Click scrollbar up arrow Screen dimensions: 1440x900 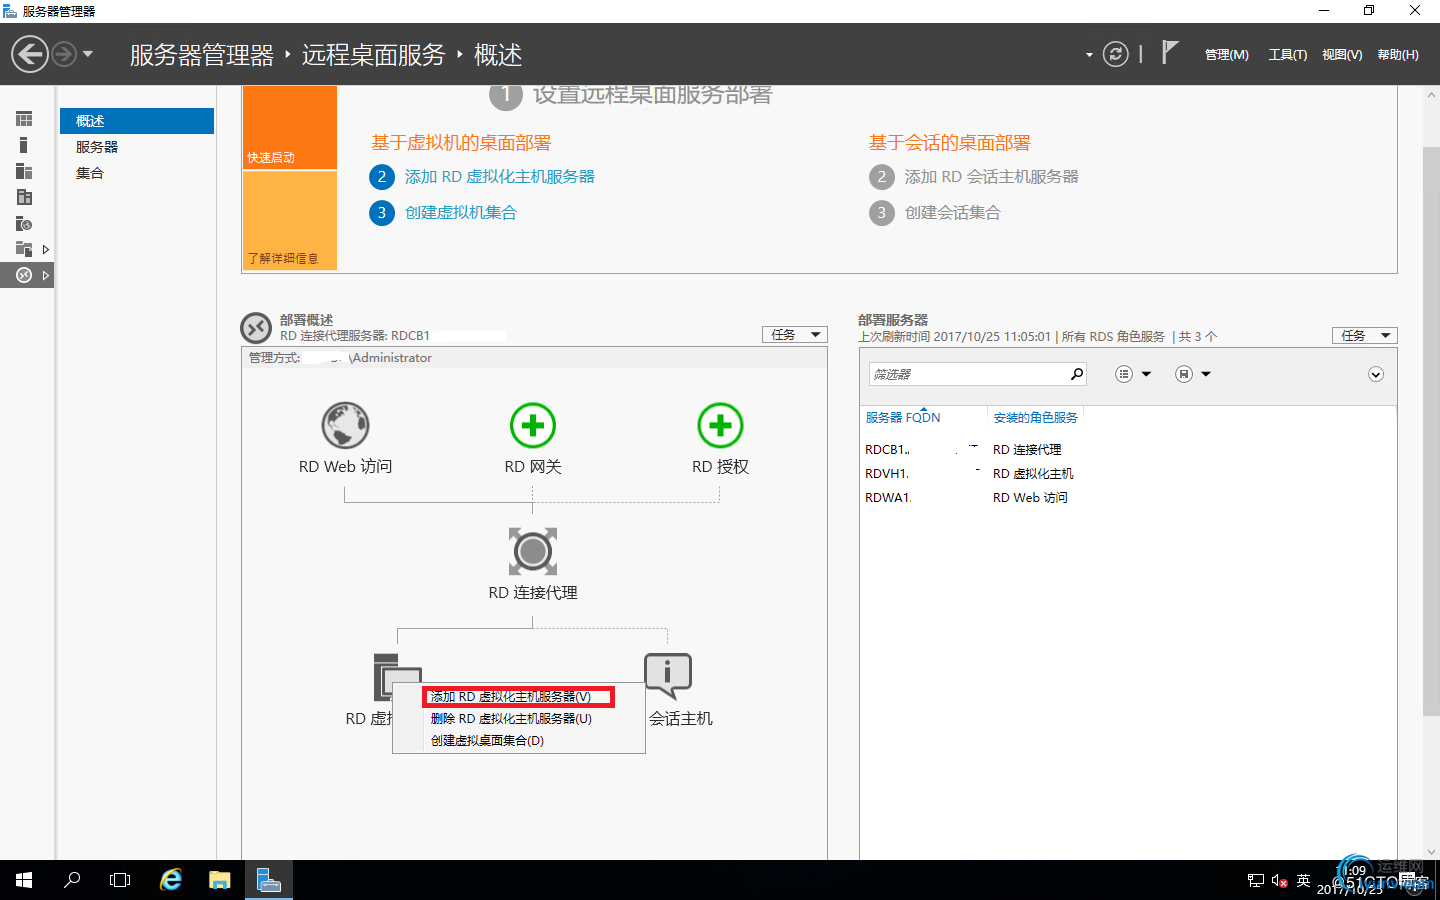pos(1431,95)
